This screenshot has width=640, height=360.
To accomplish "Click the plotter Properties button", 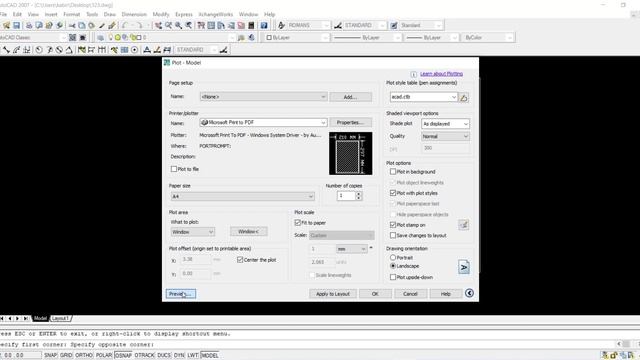I will [x=351, y=122].
